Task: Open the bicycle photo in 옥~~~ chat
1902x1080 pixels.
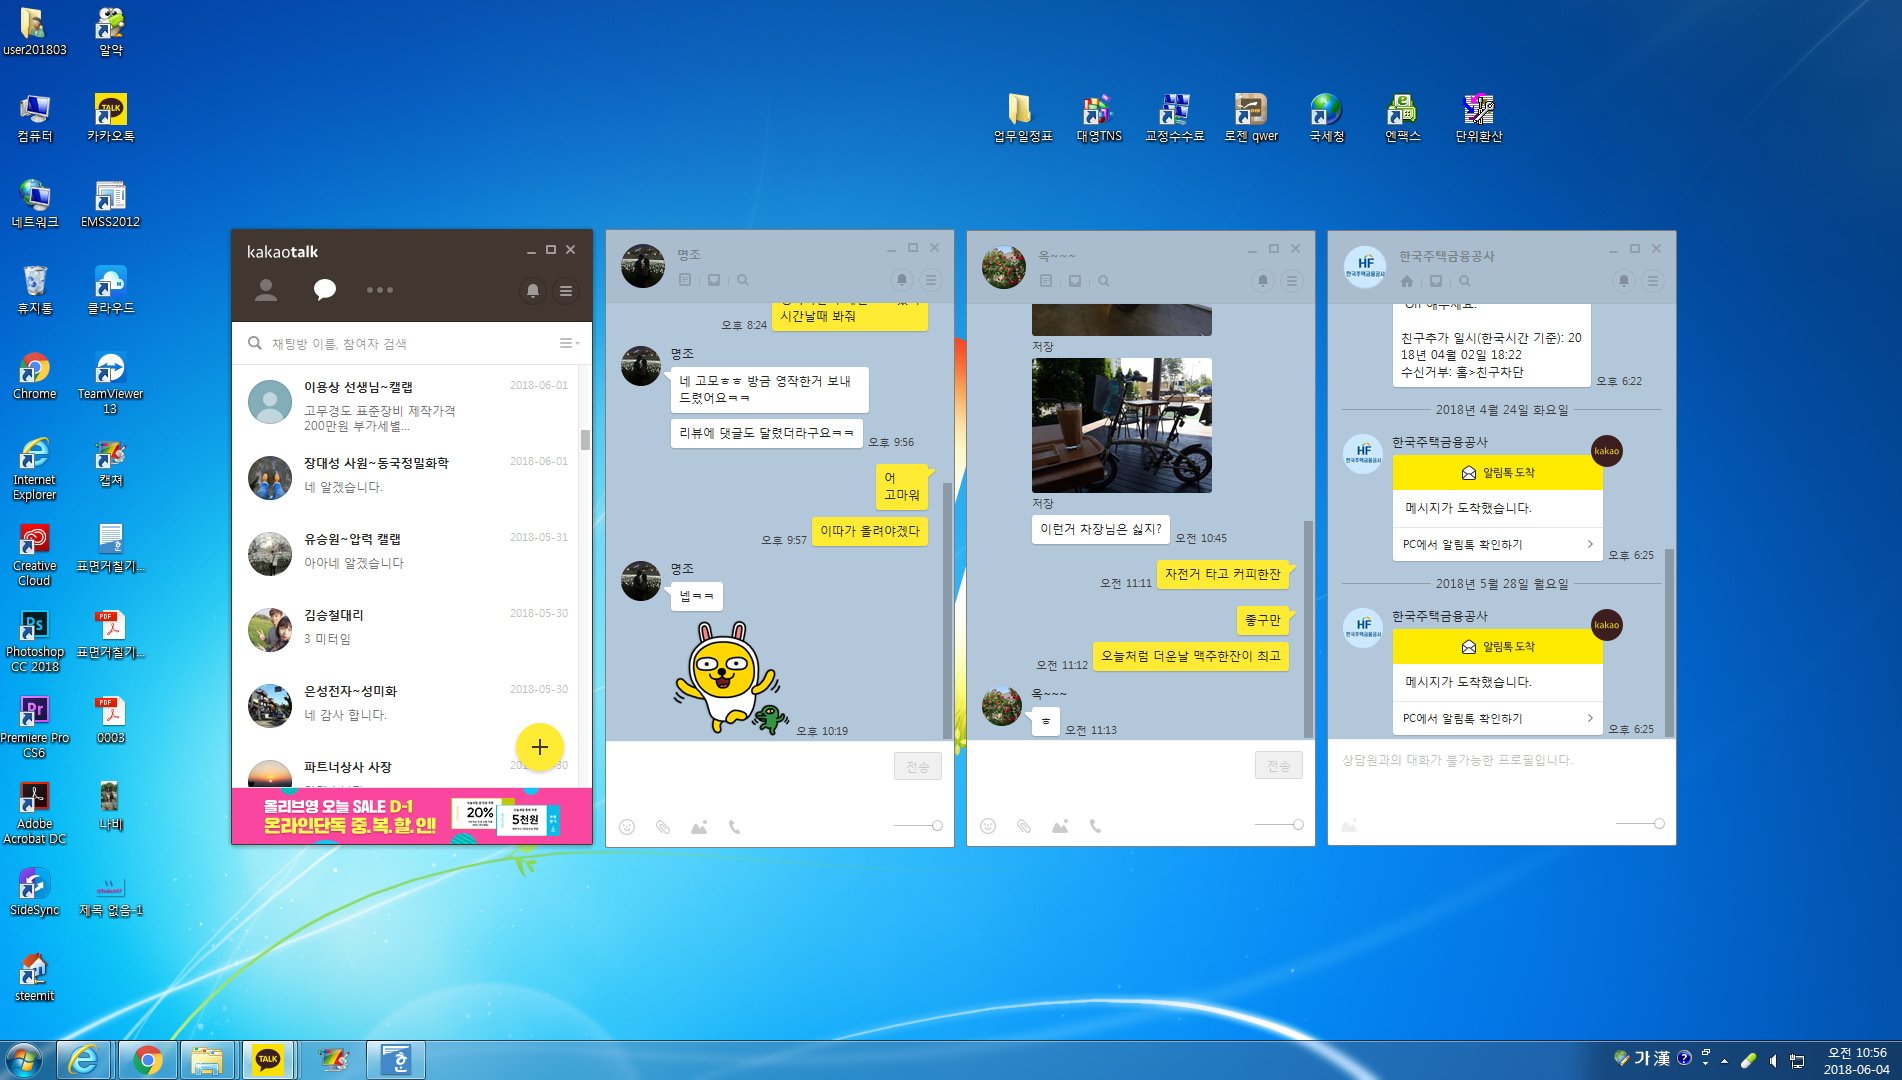Action: tap(1122, 425)
